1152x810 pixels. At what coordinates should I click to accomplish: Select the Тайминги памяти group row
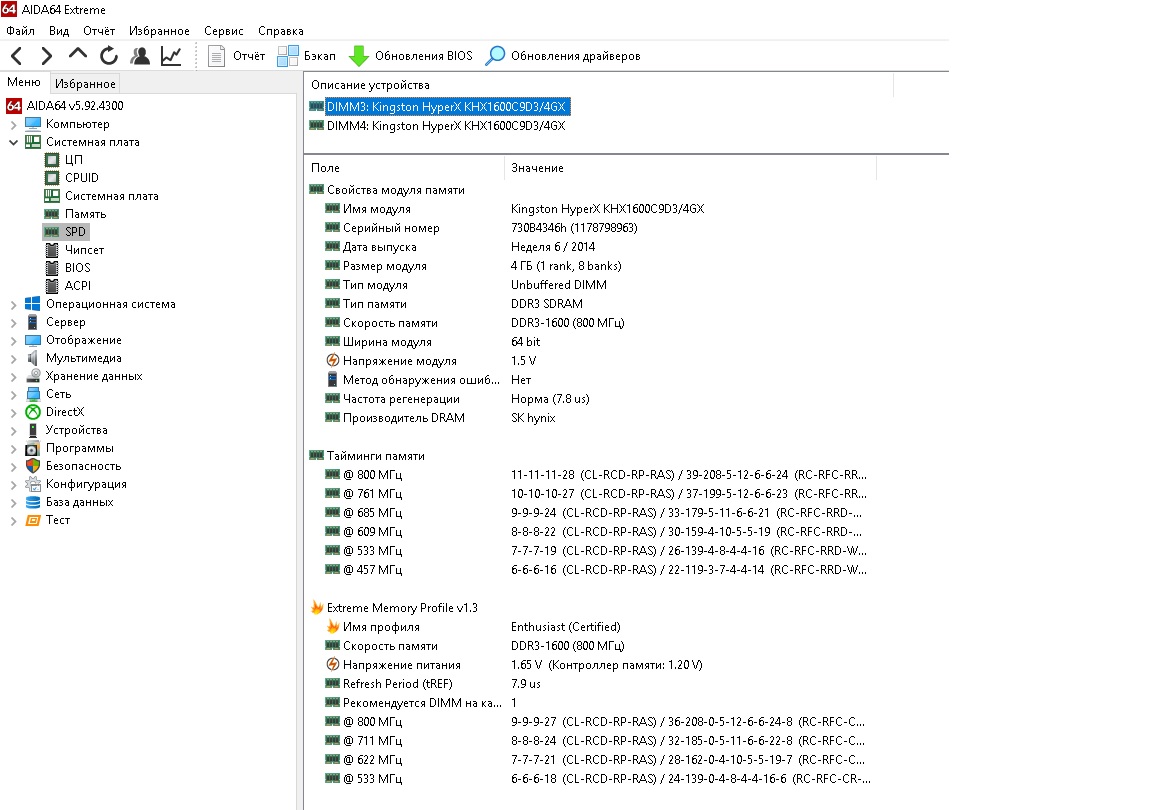click(x=375, y=456)
